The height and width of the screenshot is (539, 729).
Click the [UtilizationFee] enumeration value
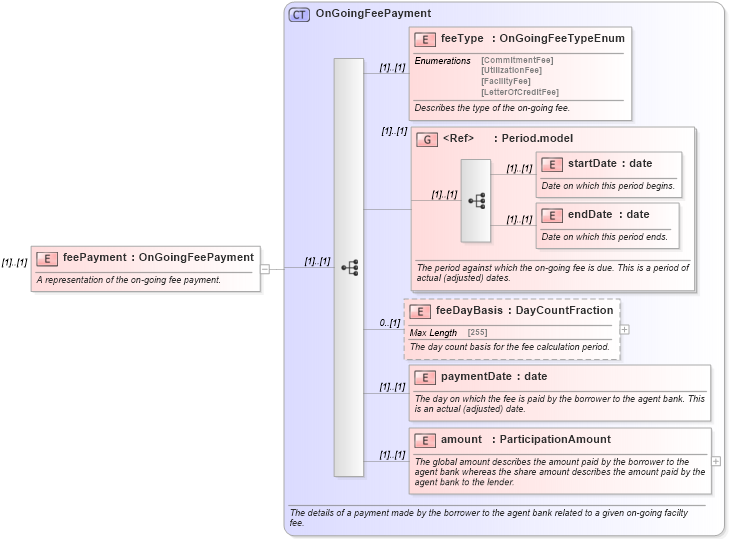point(511,70)
